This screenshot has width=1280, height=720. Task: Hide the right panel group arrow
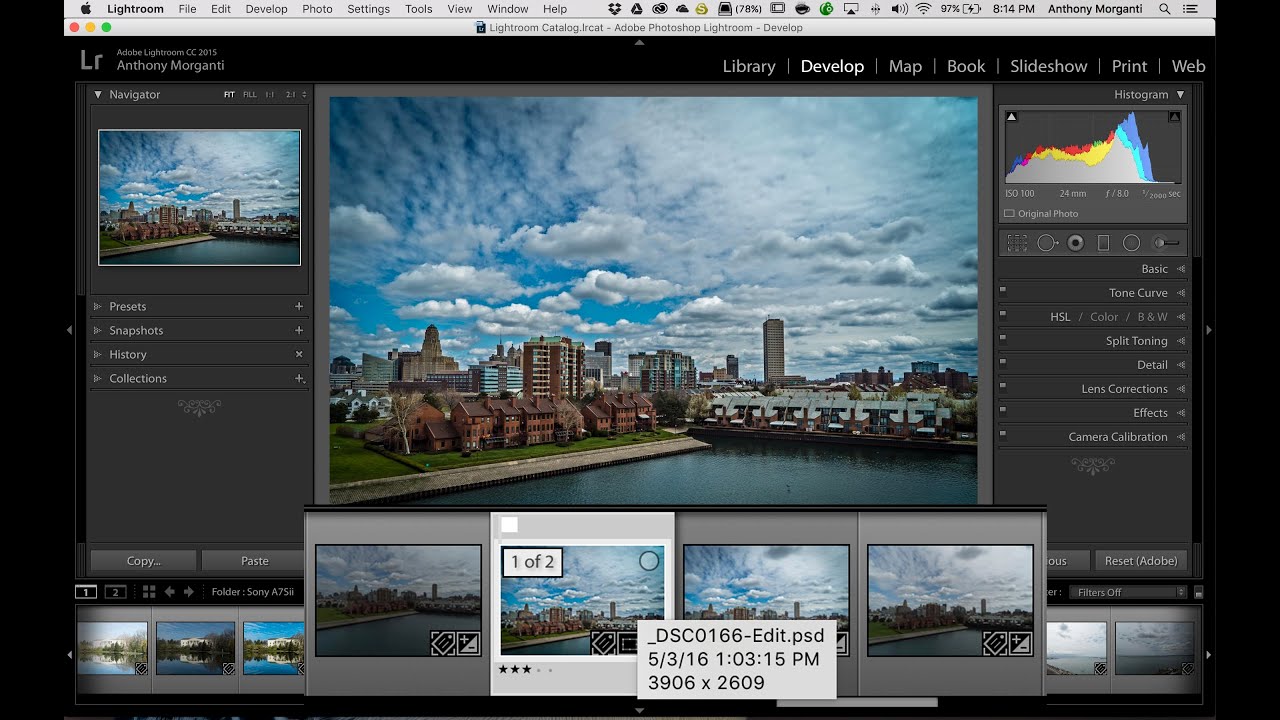[x=1209, y=329]
